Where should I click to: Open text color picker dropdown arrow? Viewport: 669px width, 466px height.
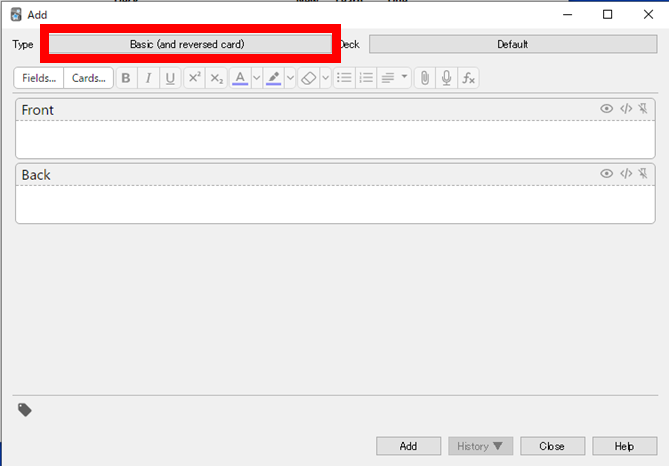pyautogui.click(x=257, y=78)
